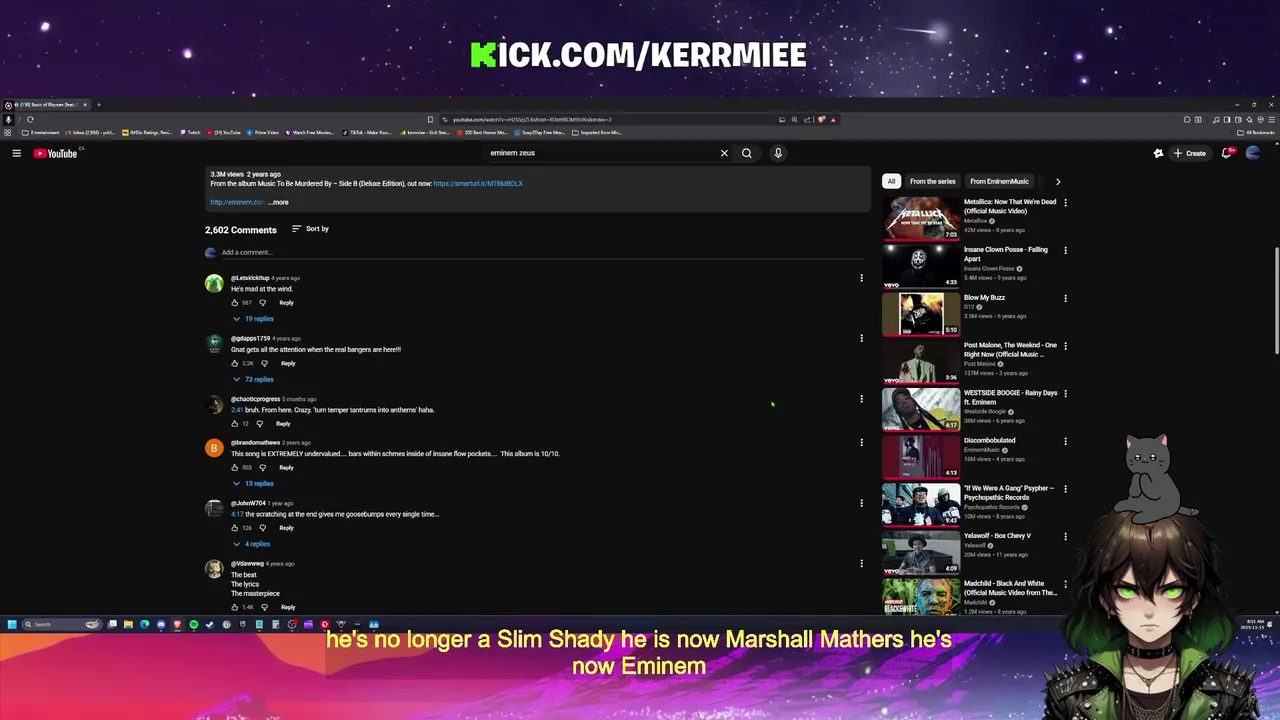The height and width of the screenshot is (720, 1280).
Task: Open options for Discombobulated suggestion
Action: click(1065, 441)
